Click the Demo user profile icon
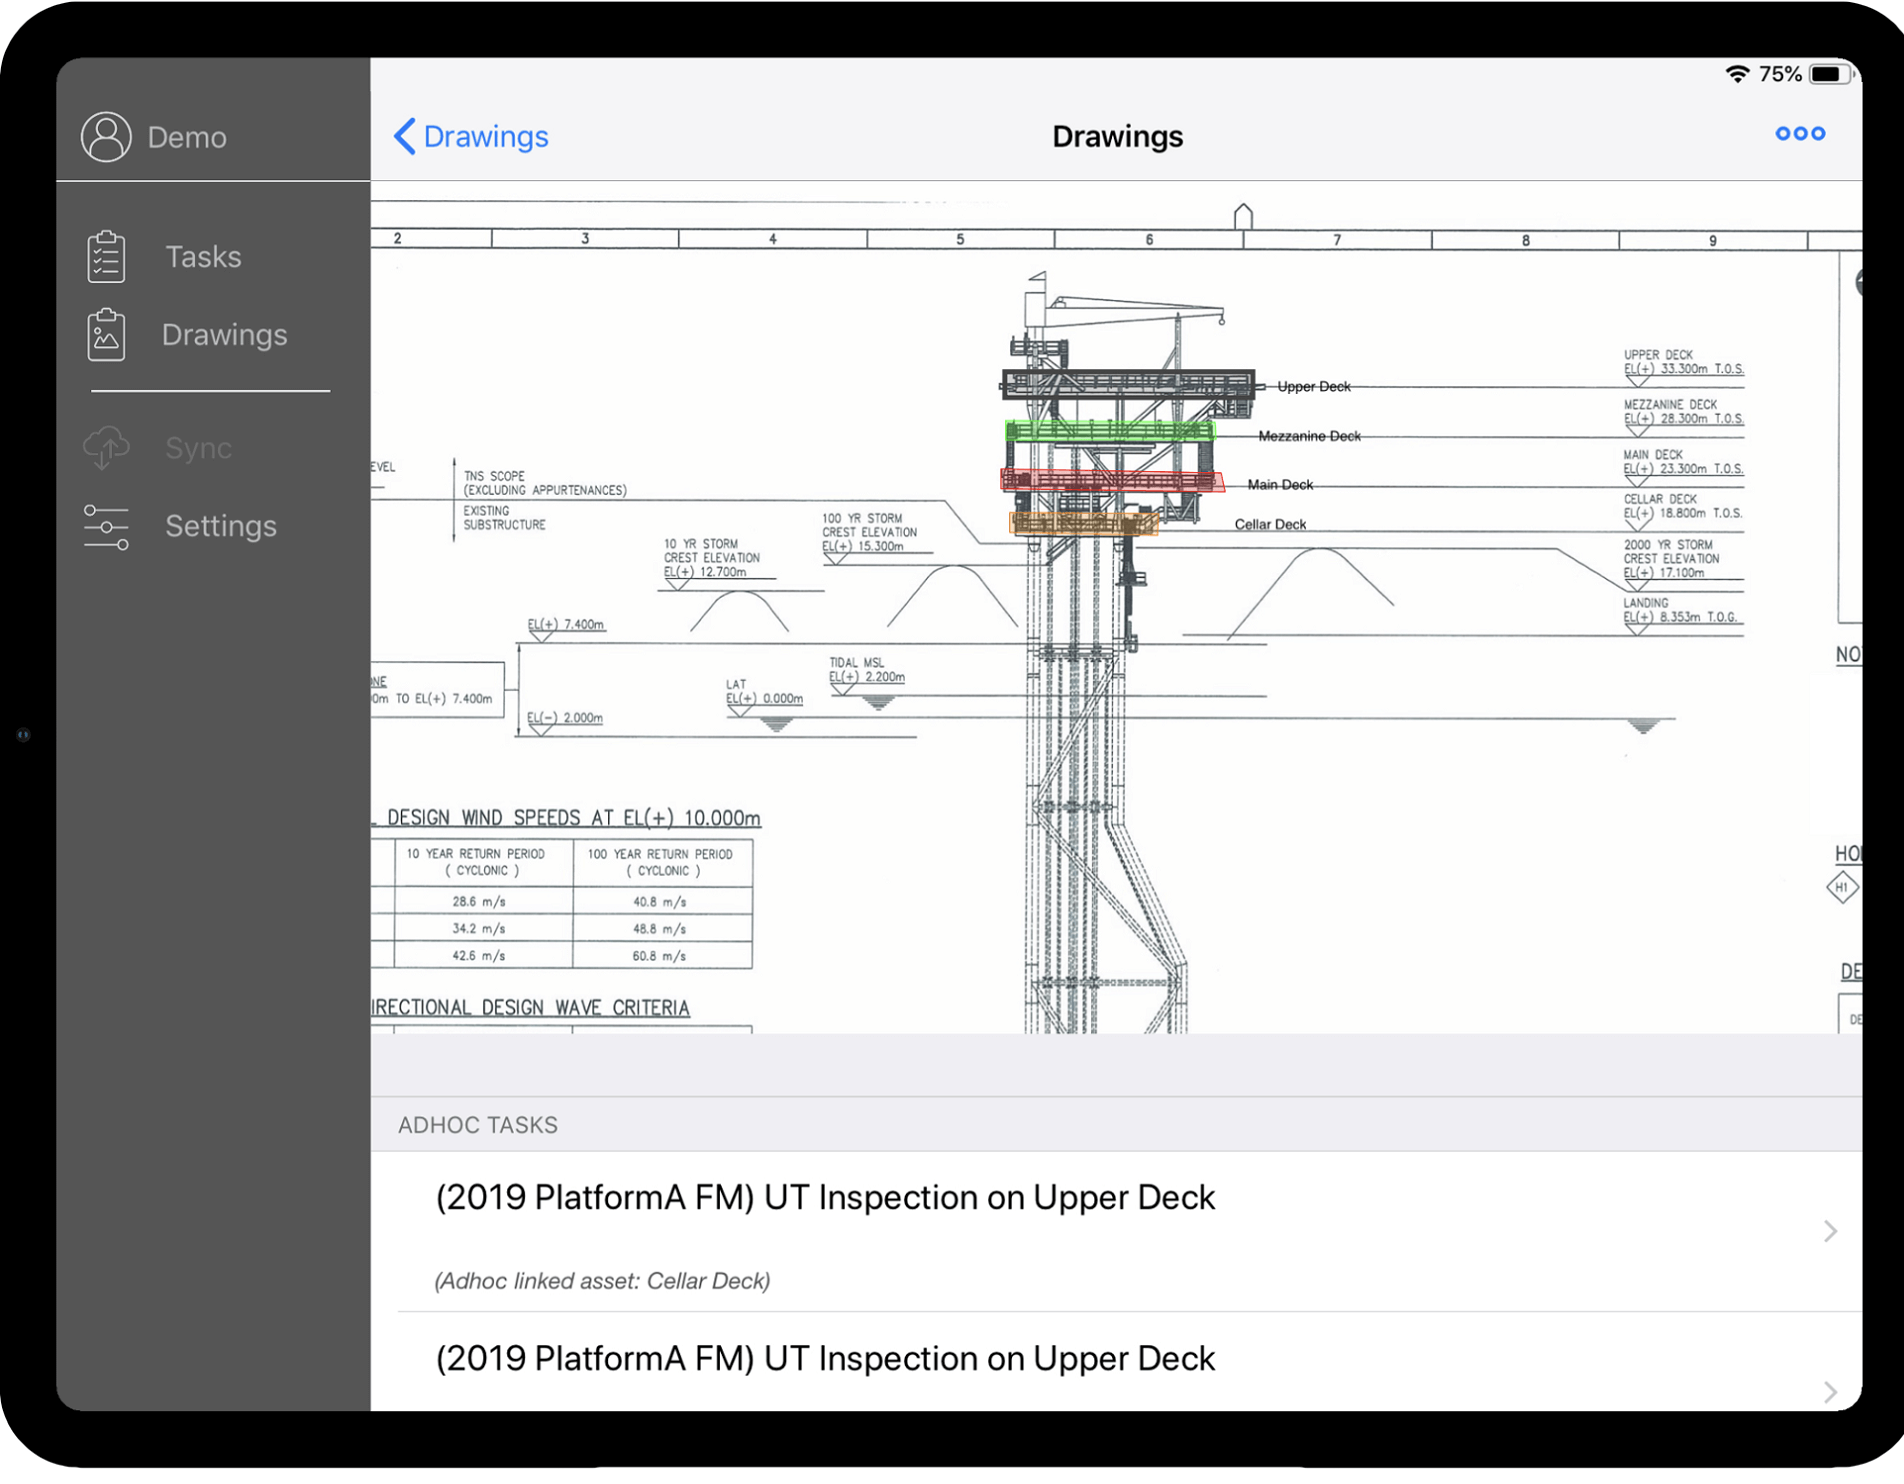Viewport: 1904px width, 1484px height. (106, 137)
